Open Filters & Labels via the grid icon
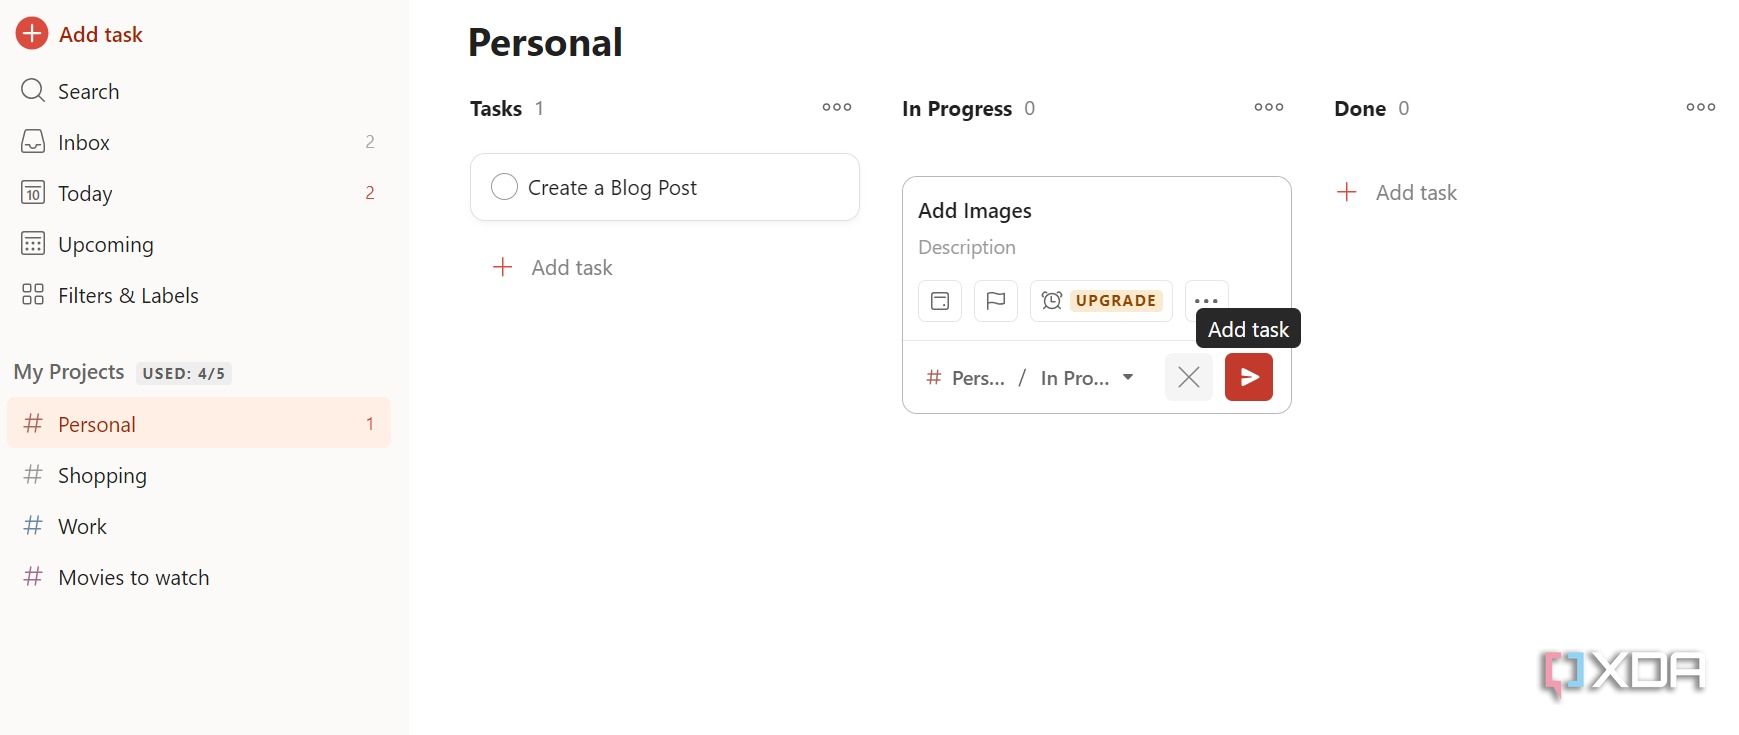The width and height of the screenshot is (1739, 735). click(32, 294)
